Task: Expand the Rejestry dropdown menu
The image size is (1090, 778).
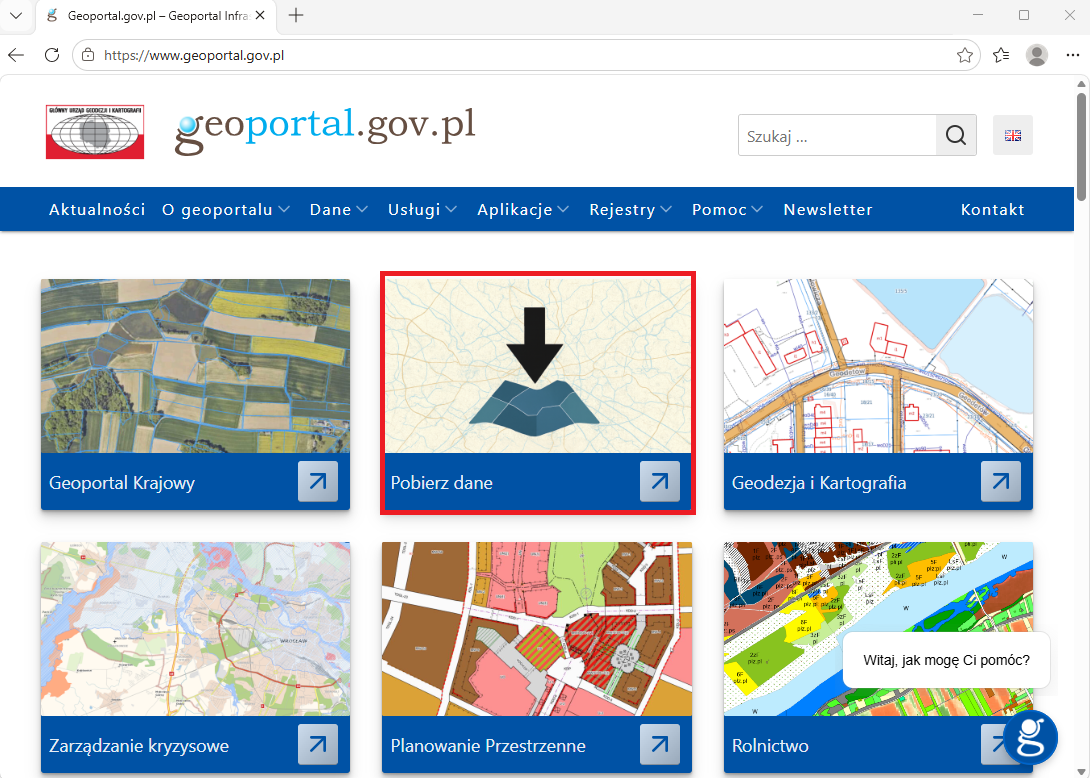Action: (631, 209)
